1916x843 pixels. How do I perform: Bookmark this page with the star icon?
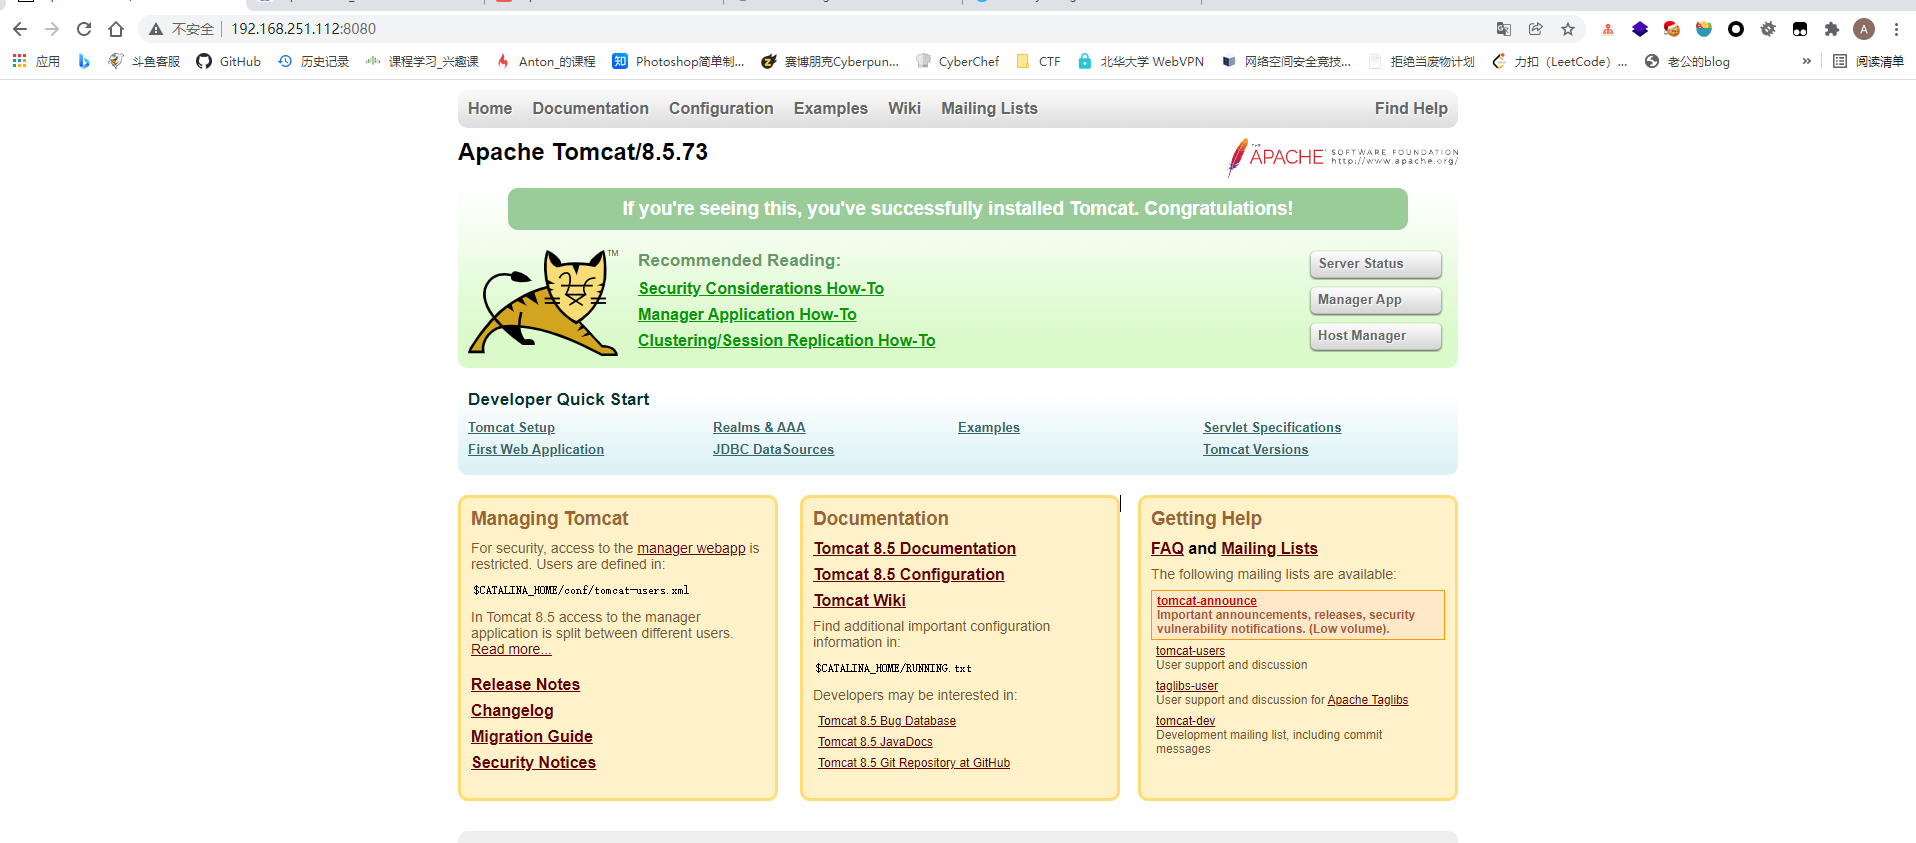pyautogui.click(x=1568, y=29)
